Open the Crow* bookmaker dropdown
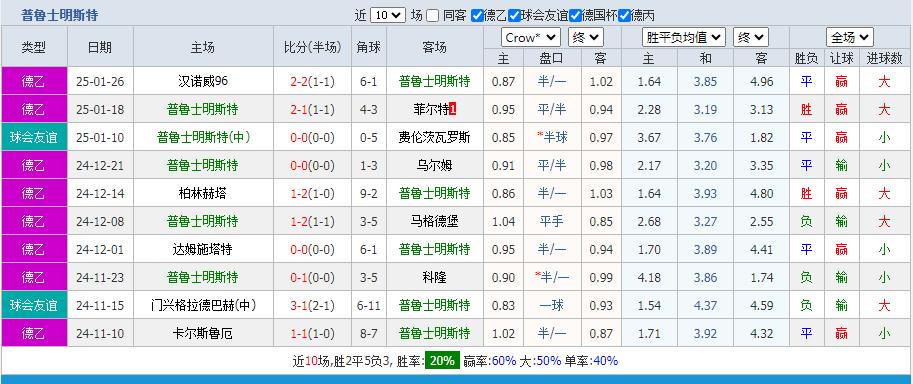913x384 pixels. (531, 38)
